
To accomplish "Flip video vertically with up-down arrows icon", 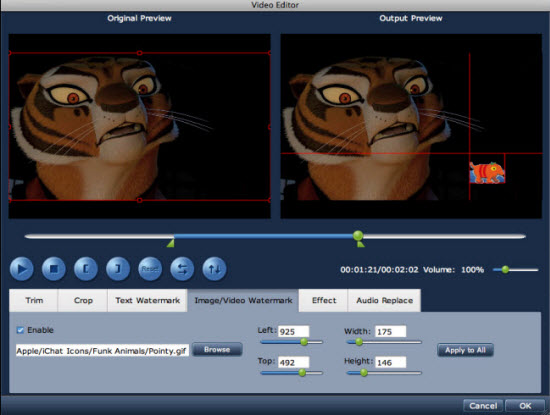I will [214, 269].
